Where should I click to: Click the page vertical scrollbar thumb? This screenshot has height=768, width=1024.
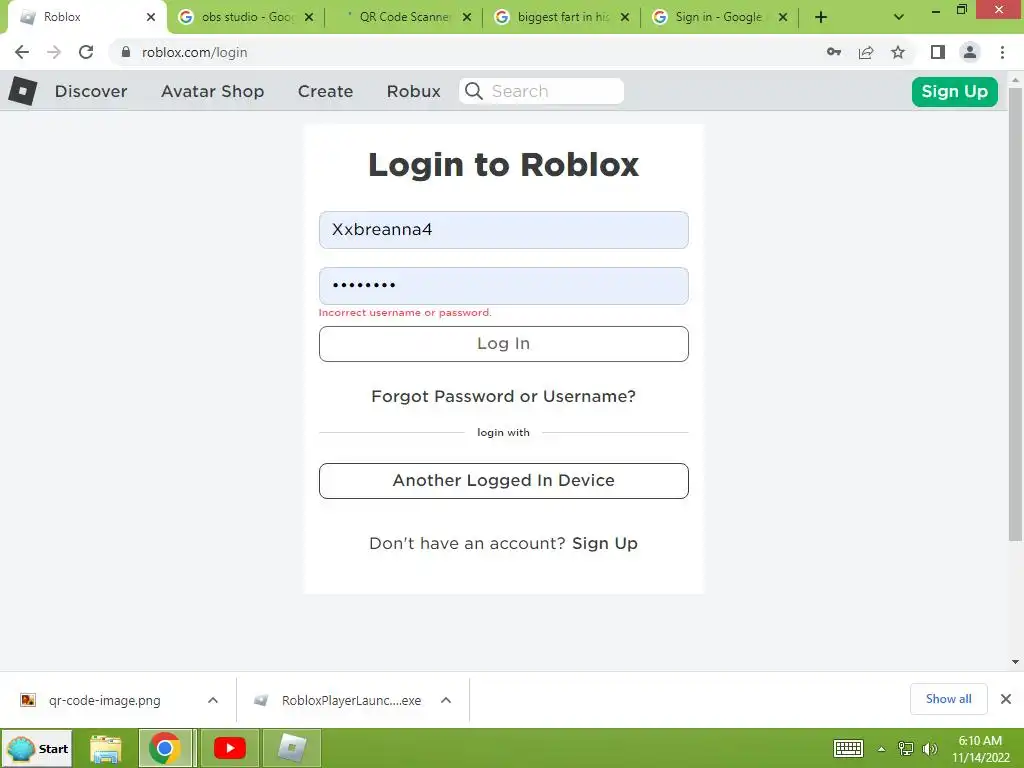[x=1015, y=315]
